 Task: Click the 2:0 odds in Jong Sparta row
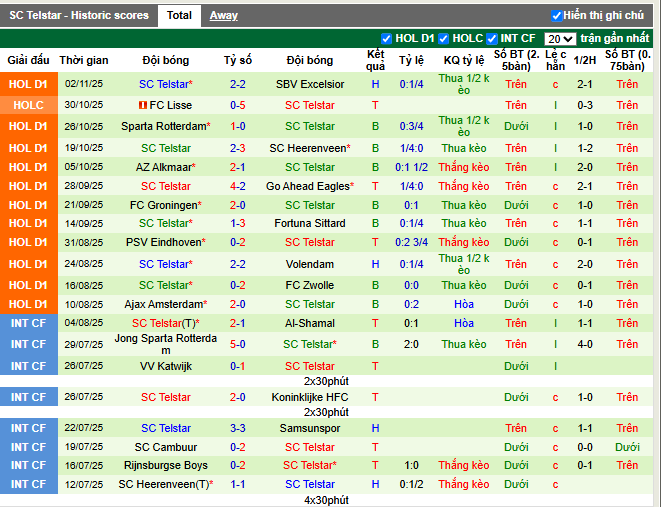pyautogui.click(x=411, y=344)
